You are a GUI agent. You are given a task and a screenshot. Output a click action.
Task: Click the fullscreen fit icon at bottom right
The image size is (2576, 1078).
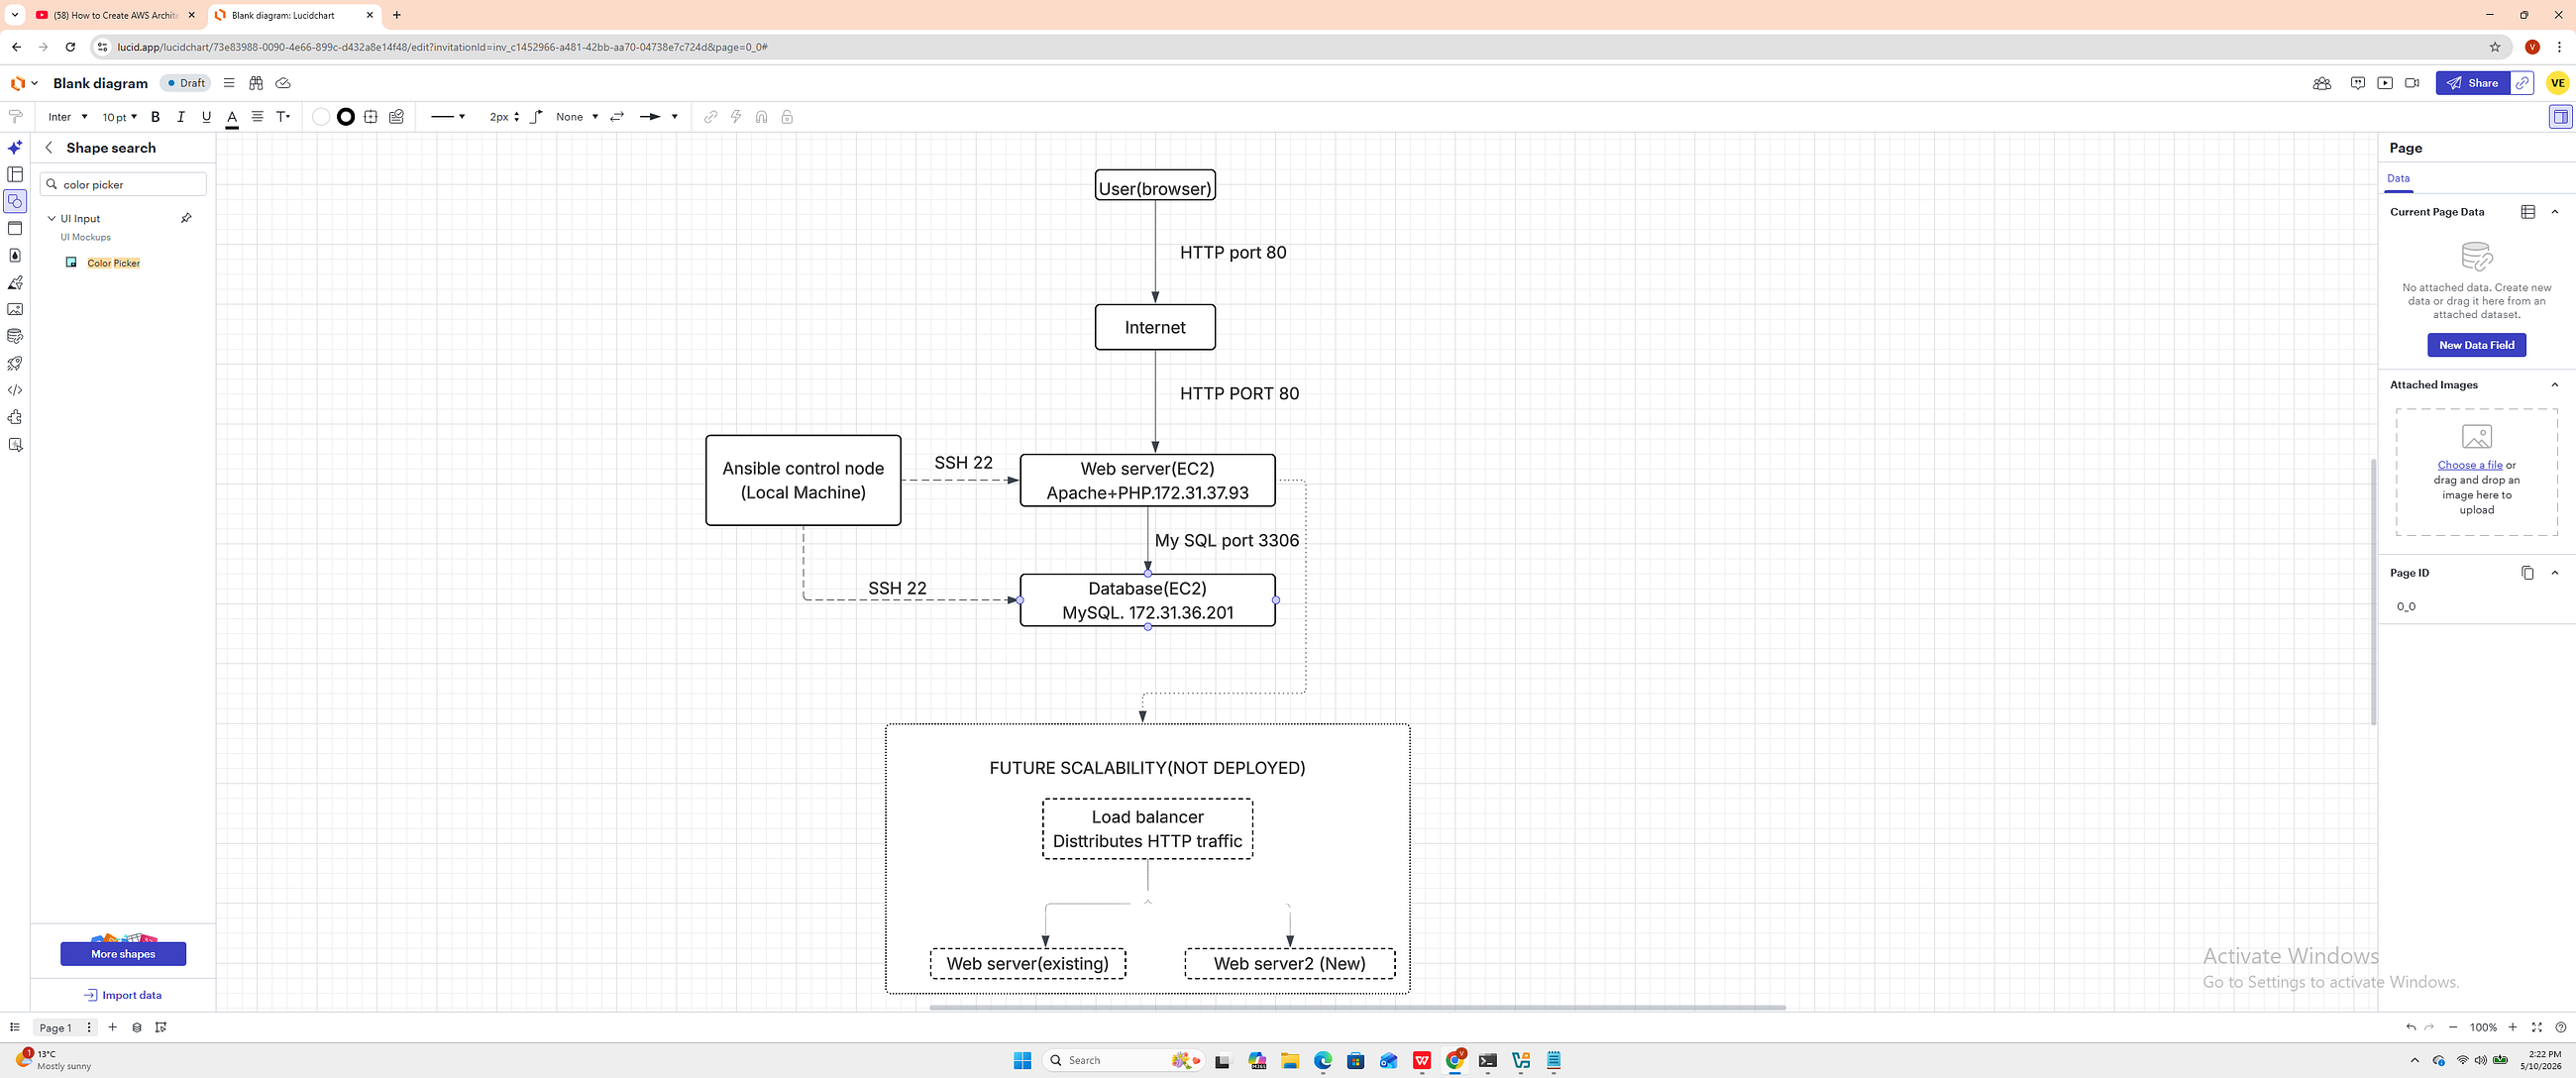(2537, 1027)
